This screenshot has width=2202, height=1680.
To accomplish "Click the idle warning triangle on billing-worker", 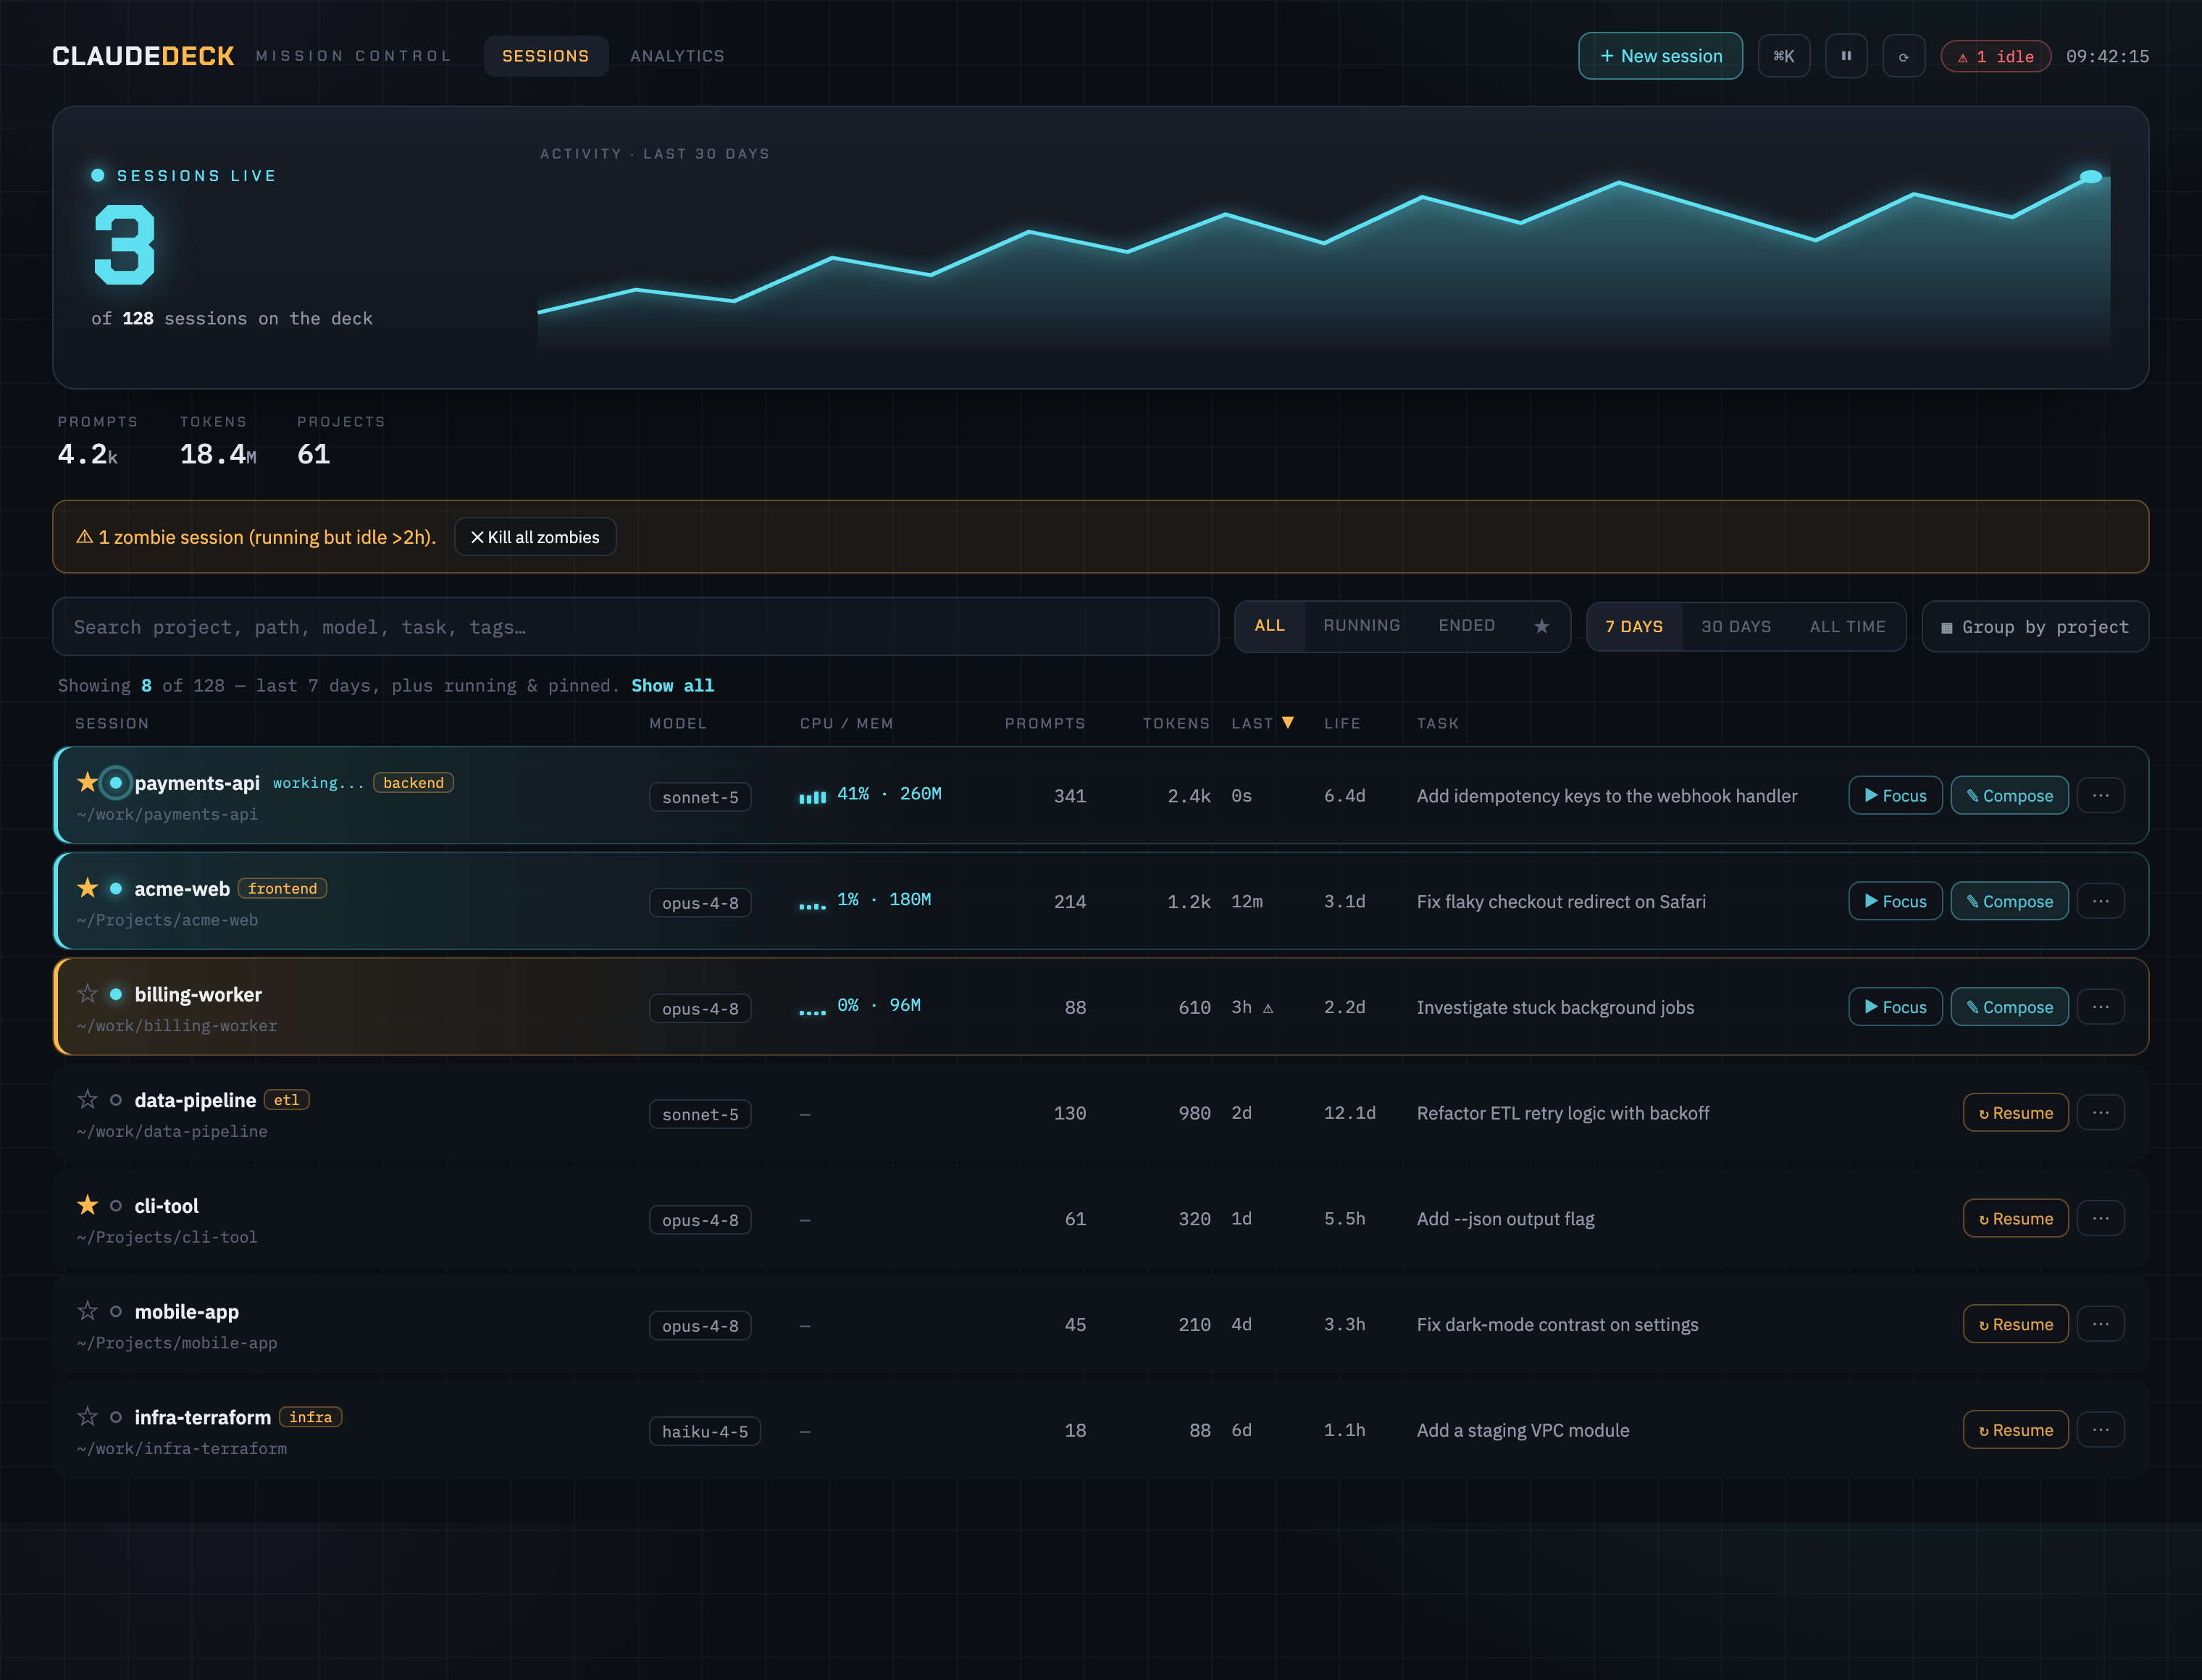I will click(x=1268, y=1008).
